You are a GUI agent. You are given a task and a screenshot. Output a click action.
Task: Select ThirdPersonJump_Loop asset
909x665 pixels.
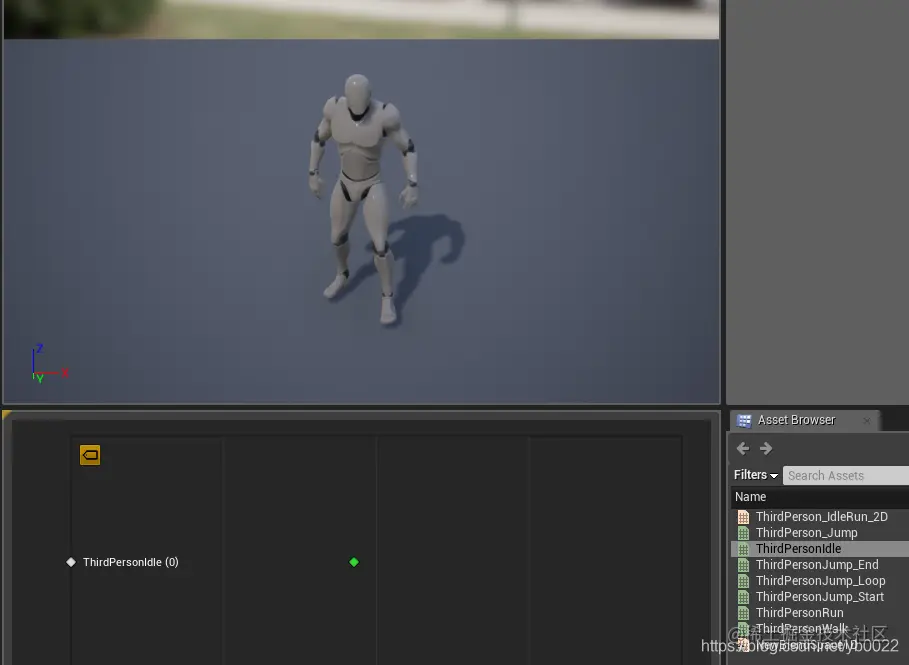pos(820,580)
